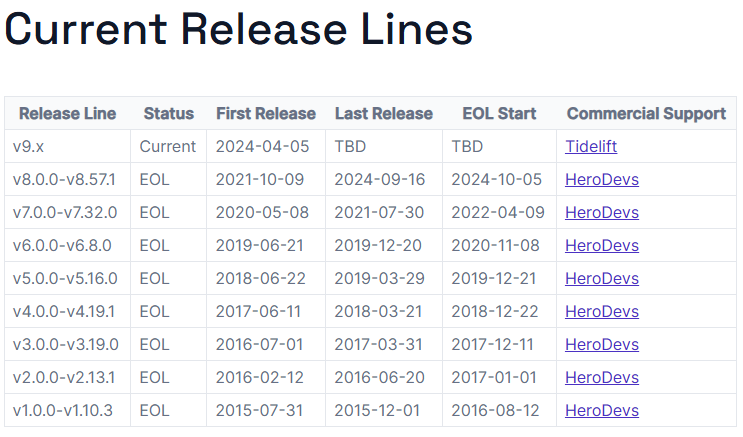The image size is (743, 437).
Task: Click the 2024-10-05 EOL start date
Action: [497, 180]
